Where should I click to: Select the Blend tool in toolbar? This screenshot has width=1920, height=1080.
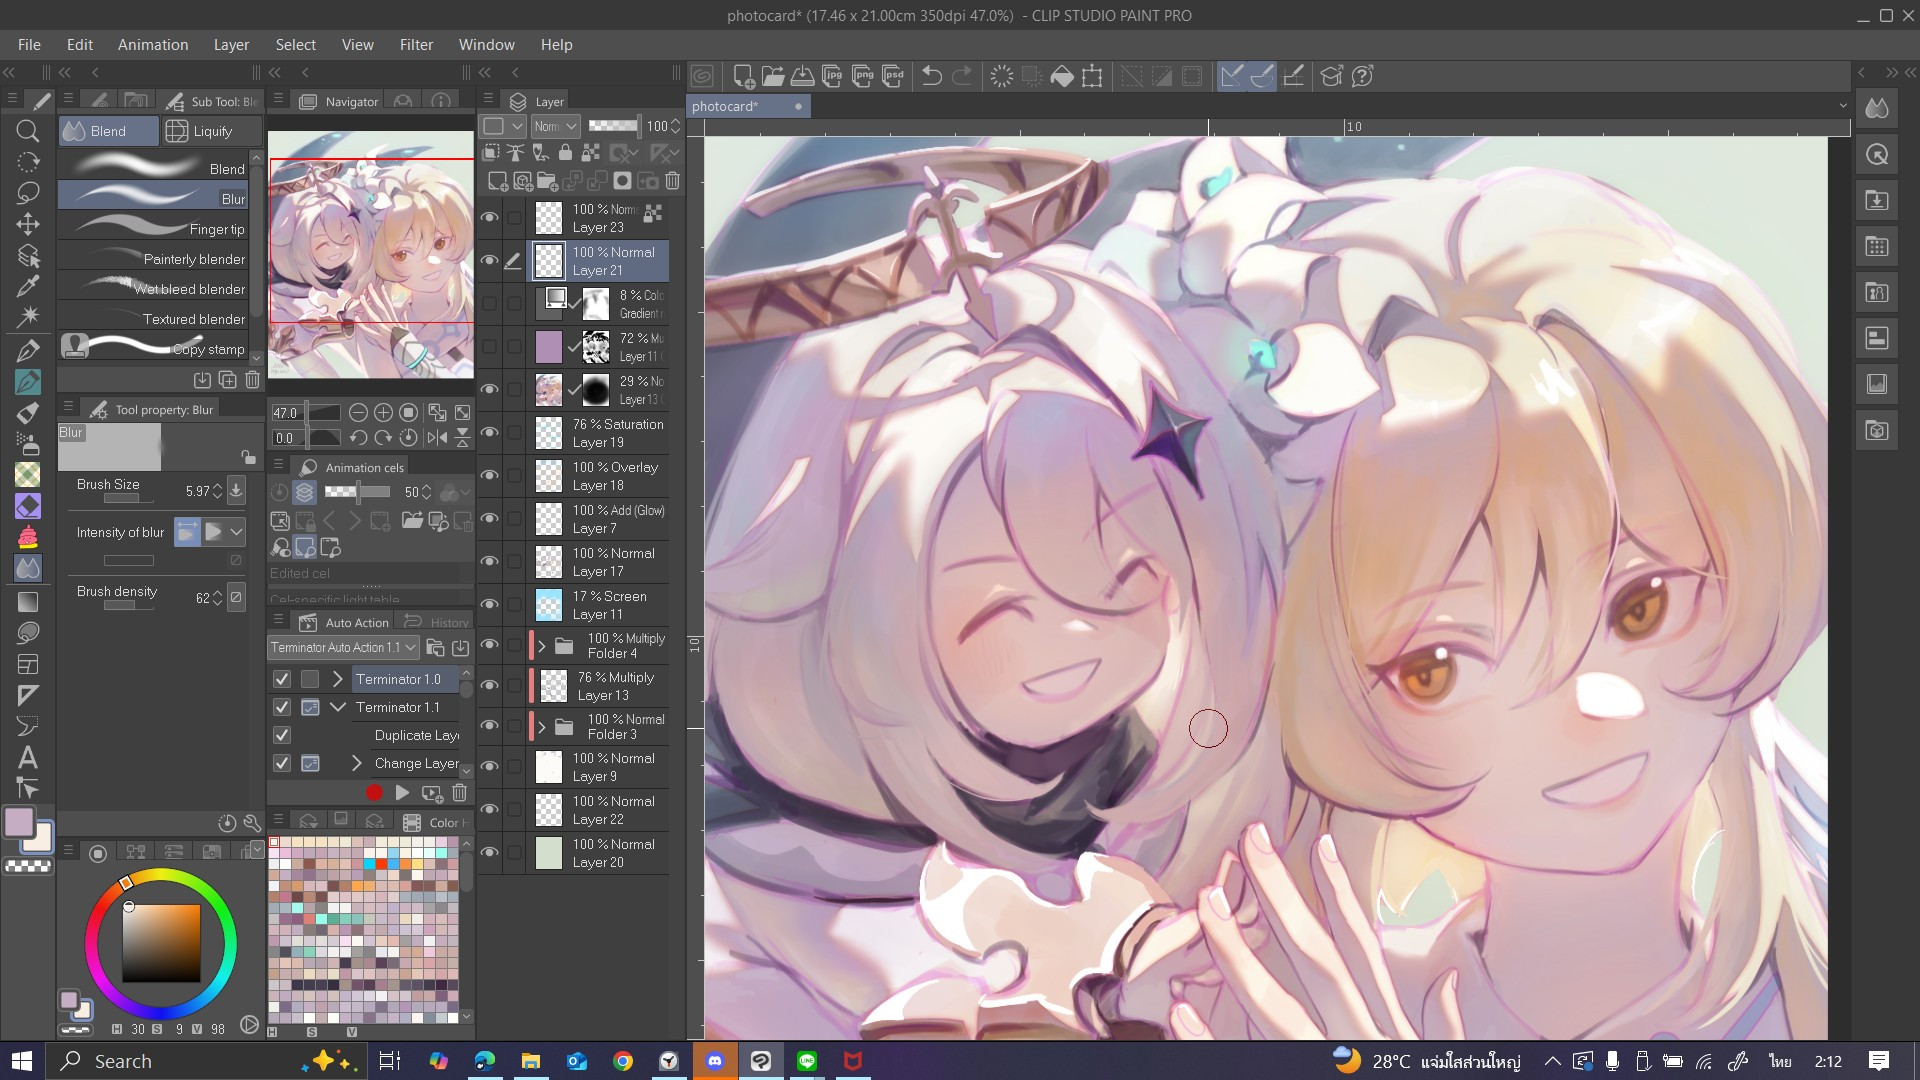coord(28,568)
